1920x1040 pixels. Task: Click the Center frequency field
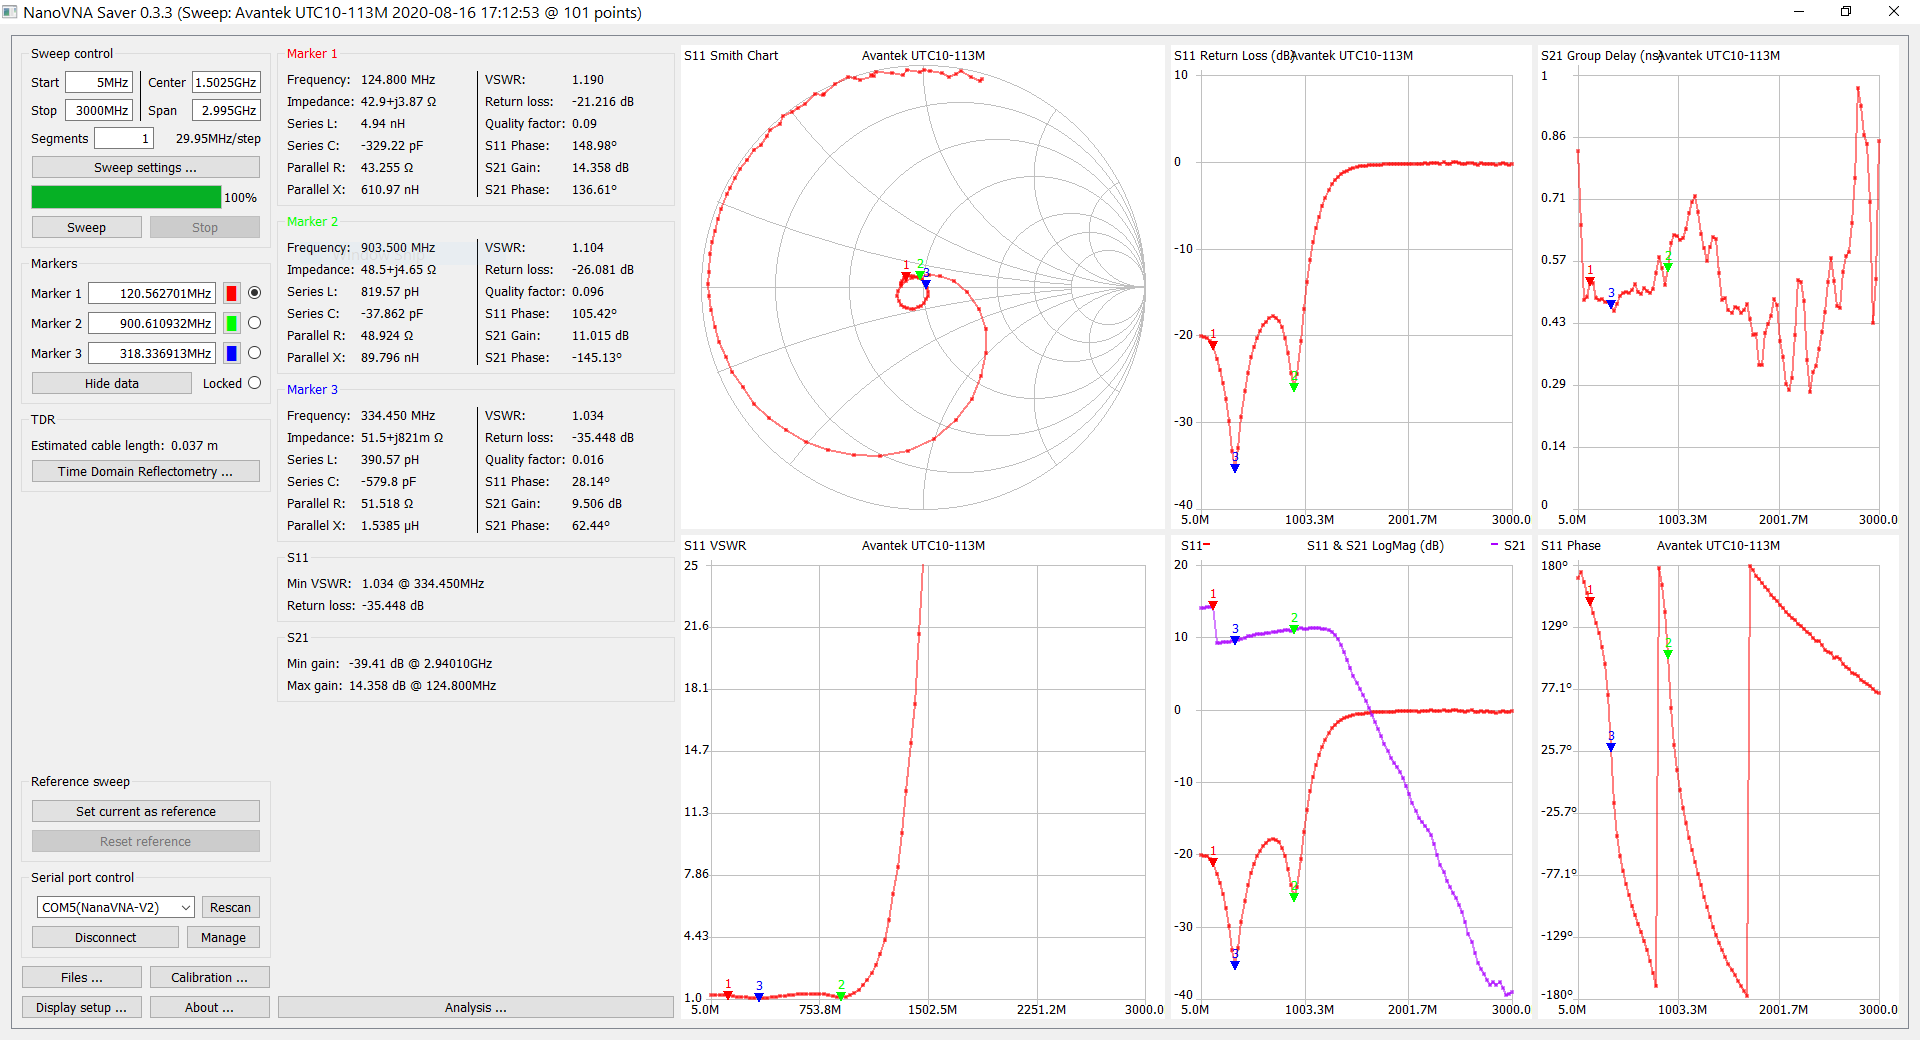pyautogui.click(x=226, y=82)
